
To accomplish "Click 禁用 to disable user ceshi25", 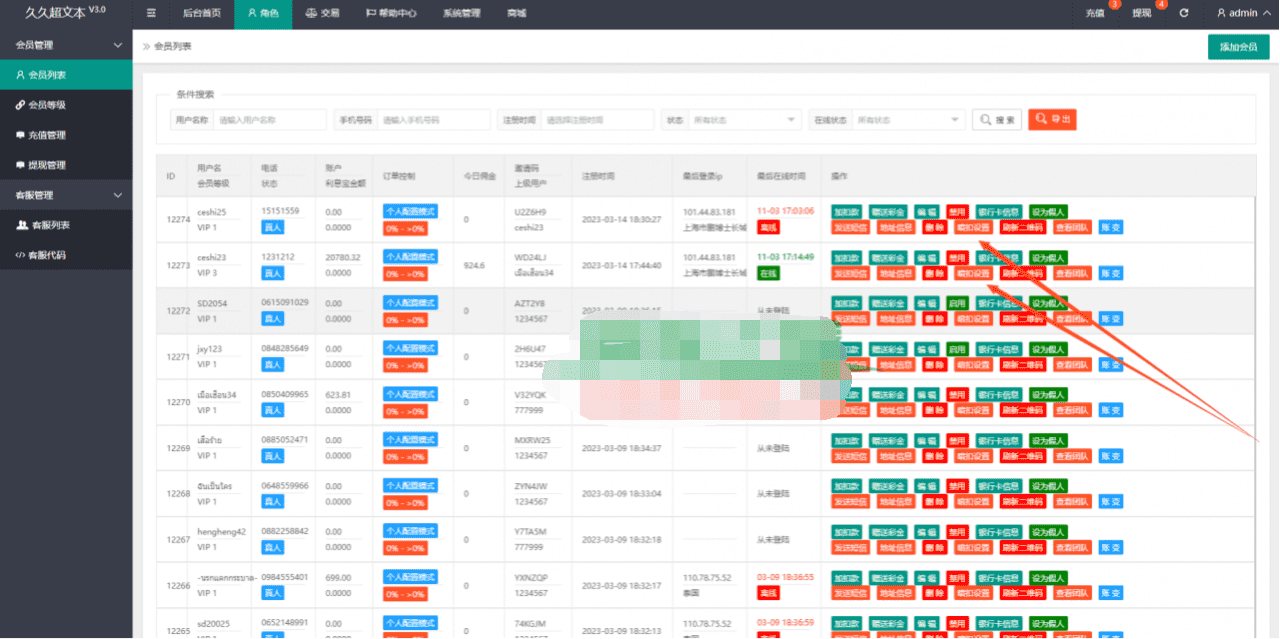I will point(958,212).
